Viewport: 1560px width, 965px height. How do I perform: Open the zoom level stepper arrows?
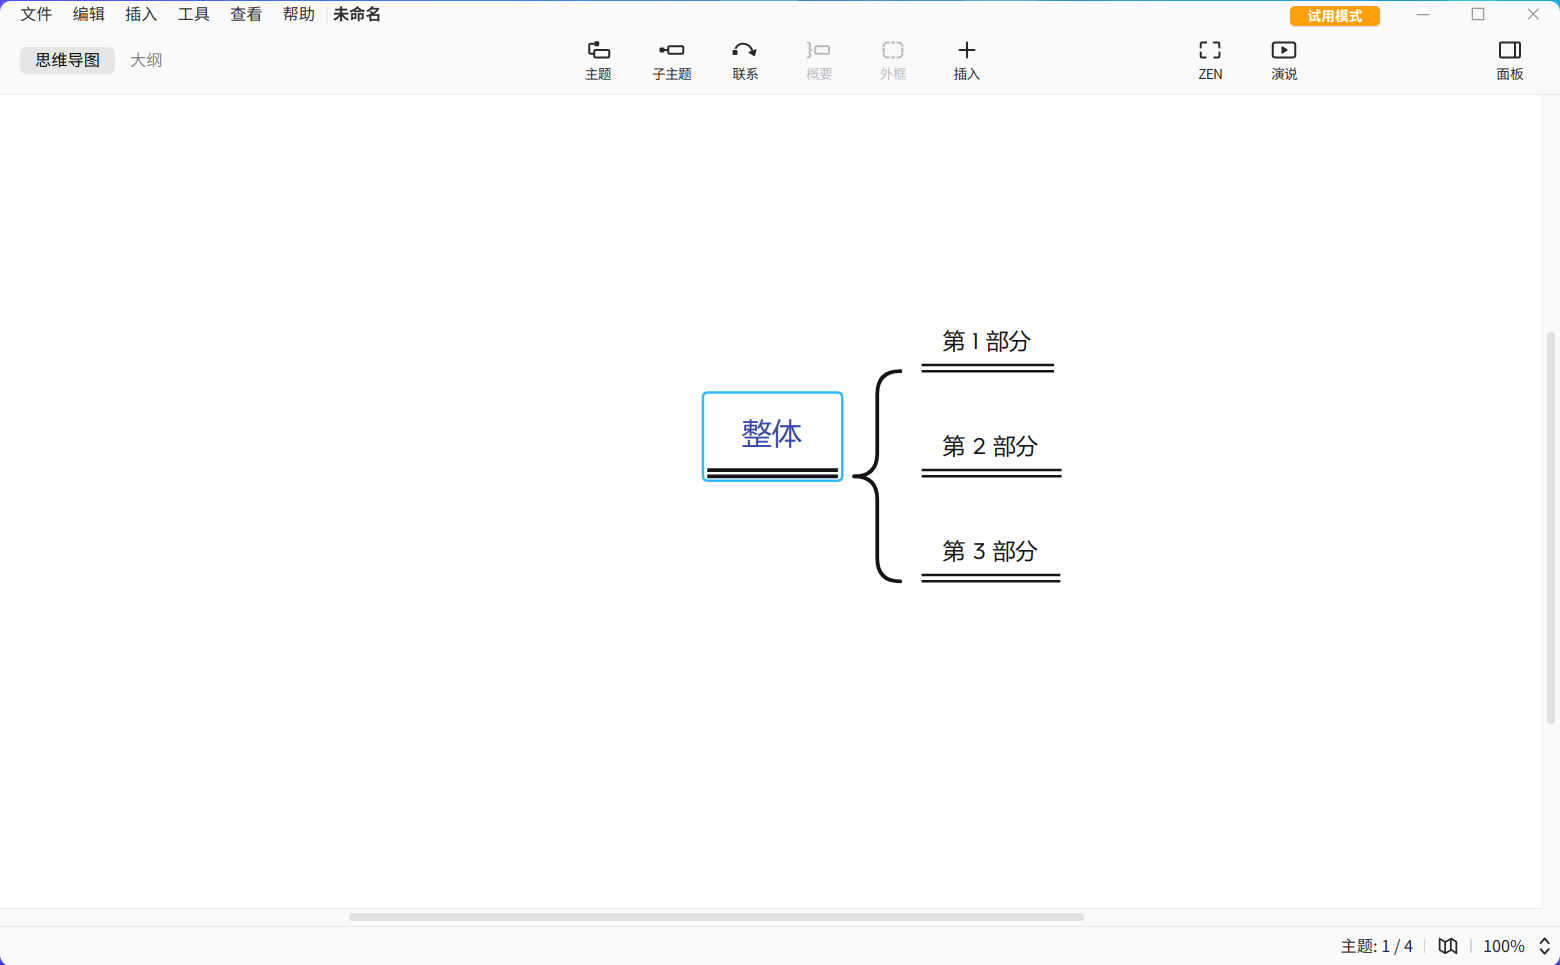tap(1544, 946)
